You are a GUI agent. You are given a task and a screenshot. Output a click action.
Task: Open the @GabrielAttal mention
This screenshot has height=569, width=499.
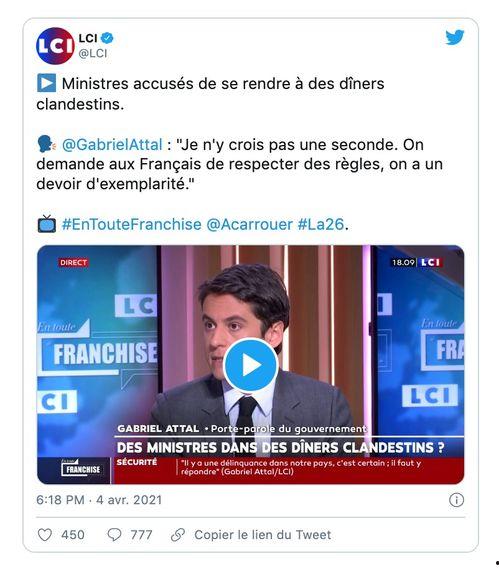click(112, 144)
